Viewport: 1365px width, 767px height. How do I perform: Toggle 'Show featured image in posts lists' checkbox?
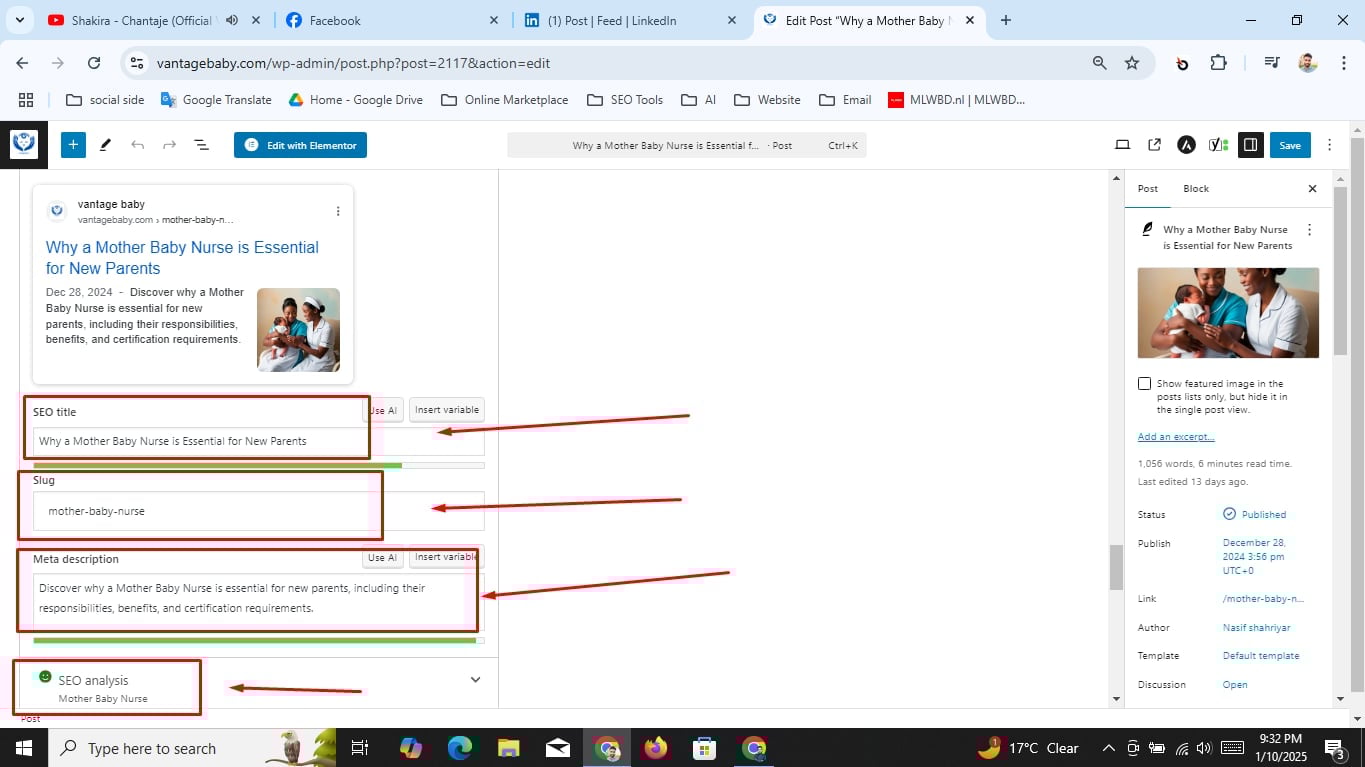[x=1144, y=384]
